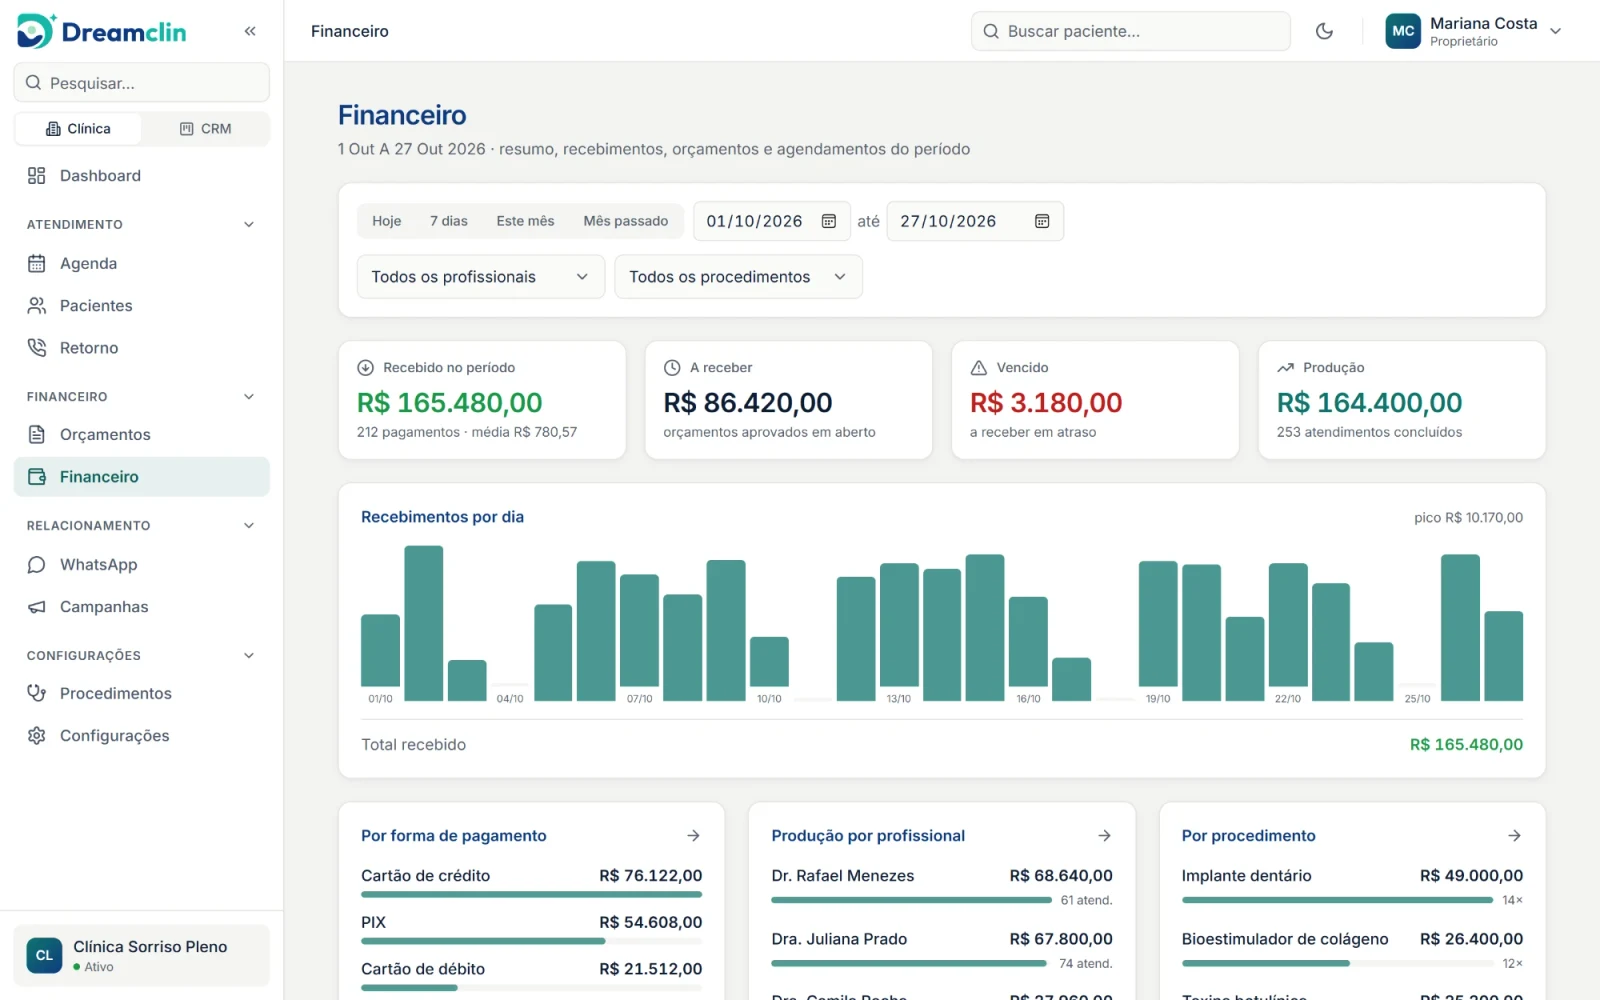
Task: Click the Procedimentos stethoscope icon
Action: (x=37, y=693)
